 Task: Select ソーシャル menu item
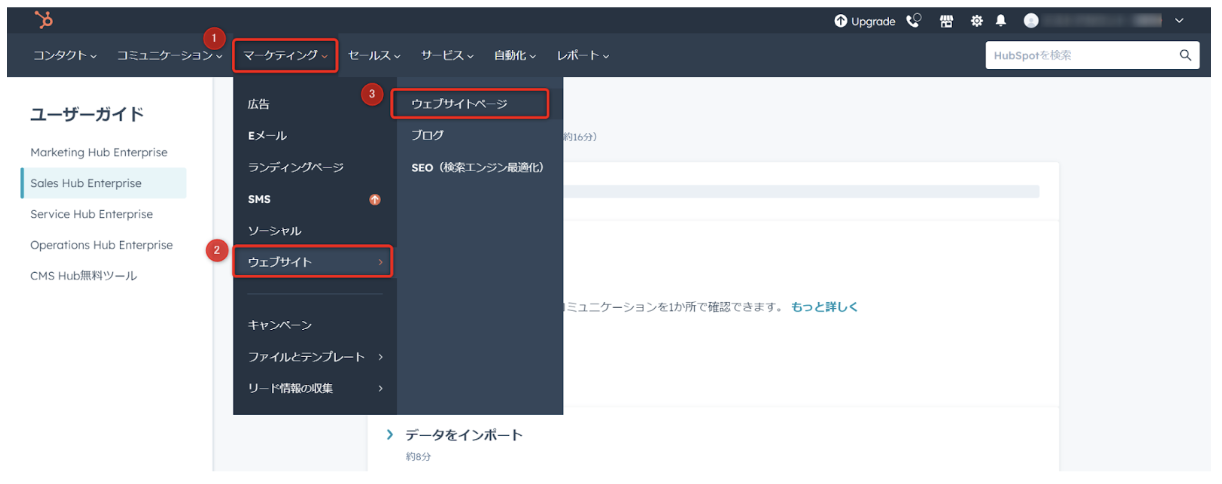274,230
